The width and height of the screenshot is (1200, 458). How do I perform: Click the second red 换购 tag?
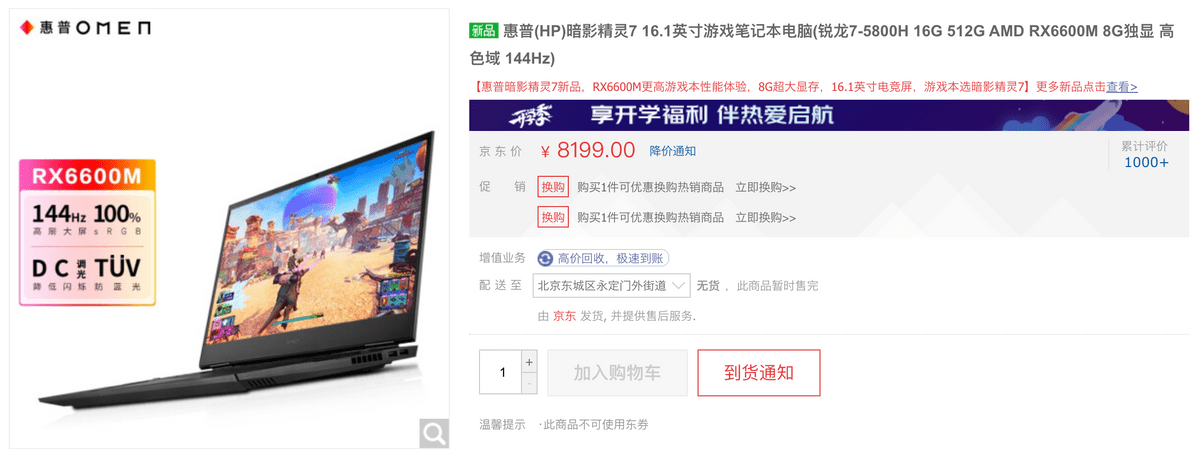[x=553, y=217]
